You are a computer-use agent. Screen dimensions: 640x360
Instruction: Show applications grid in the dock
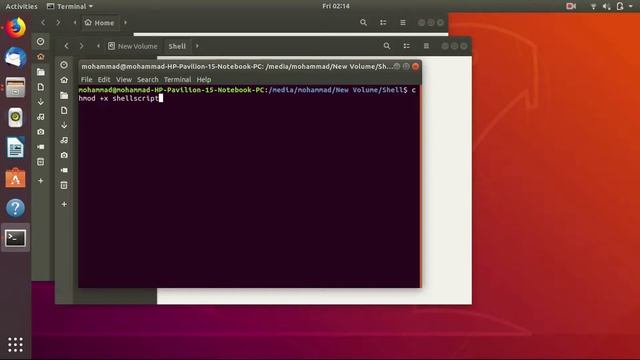pyautogui.click(x=16, y=345)
